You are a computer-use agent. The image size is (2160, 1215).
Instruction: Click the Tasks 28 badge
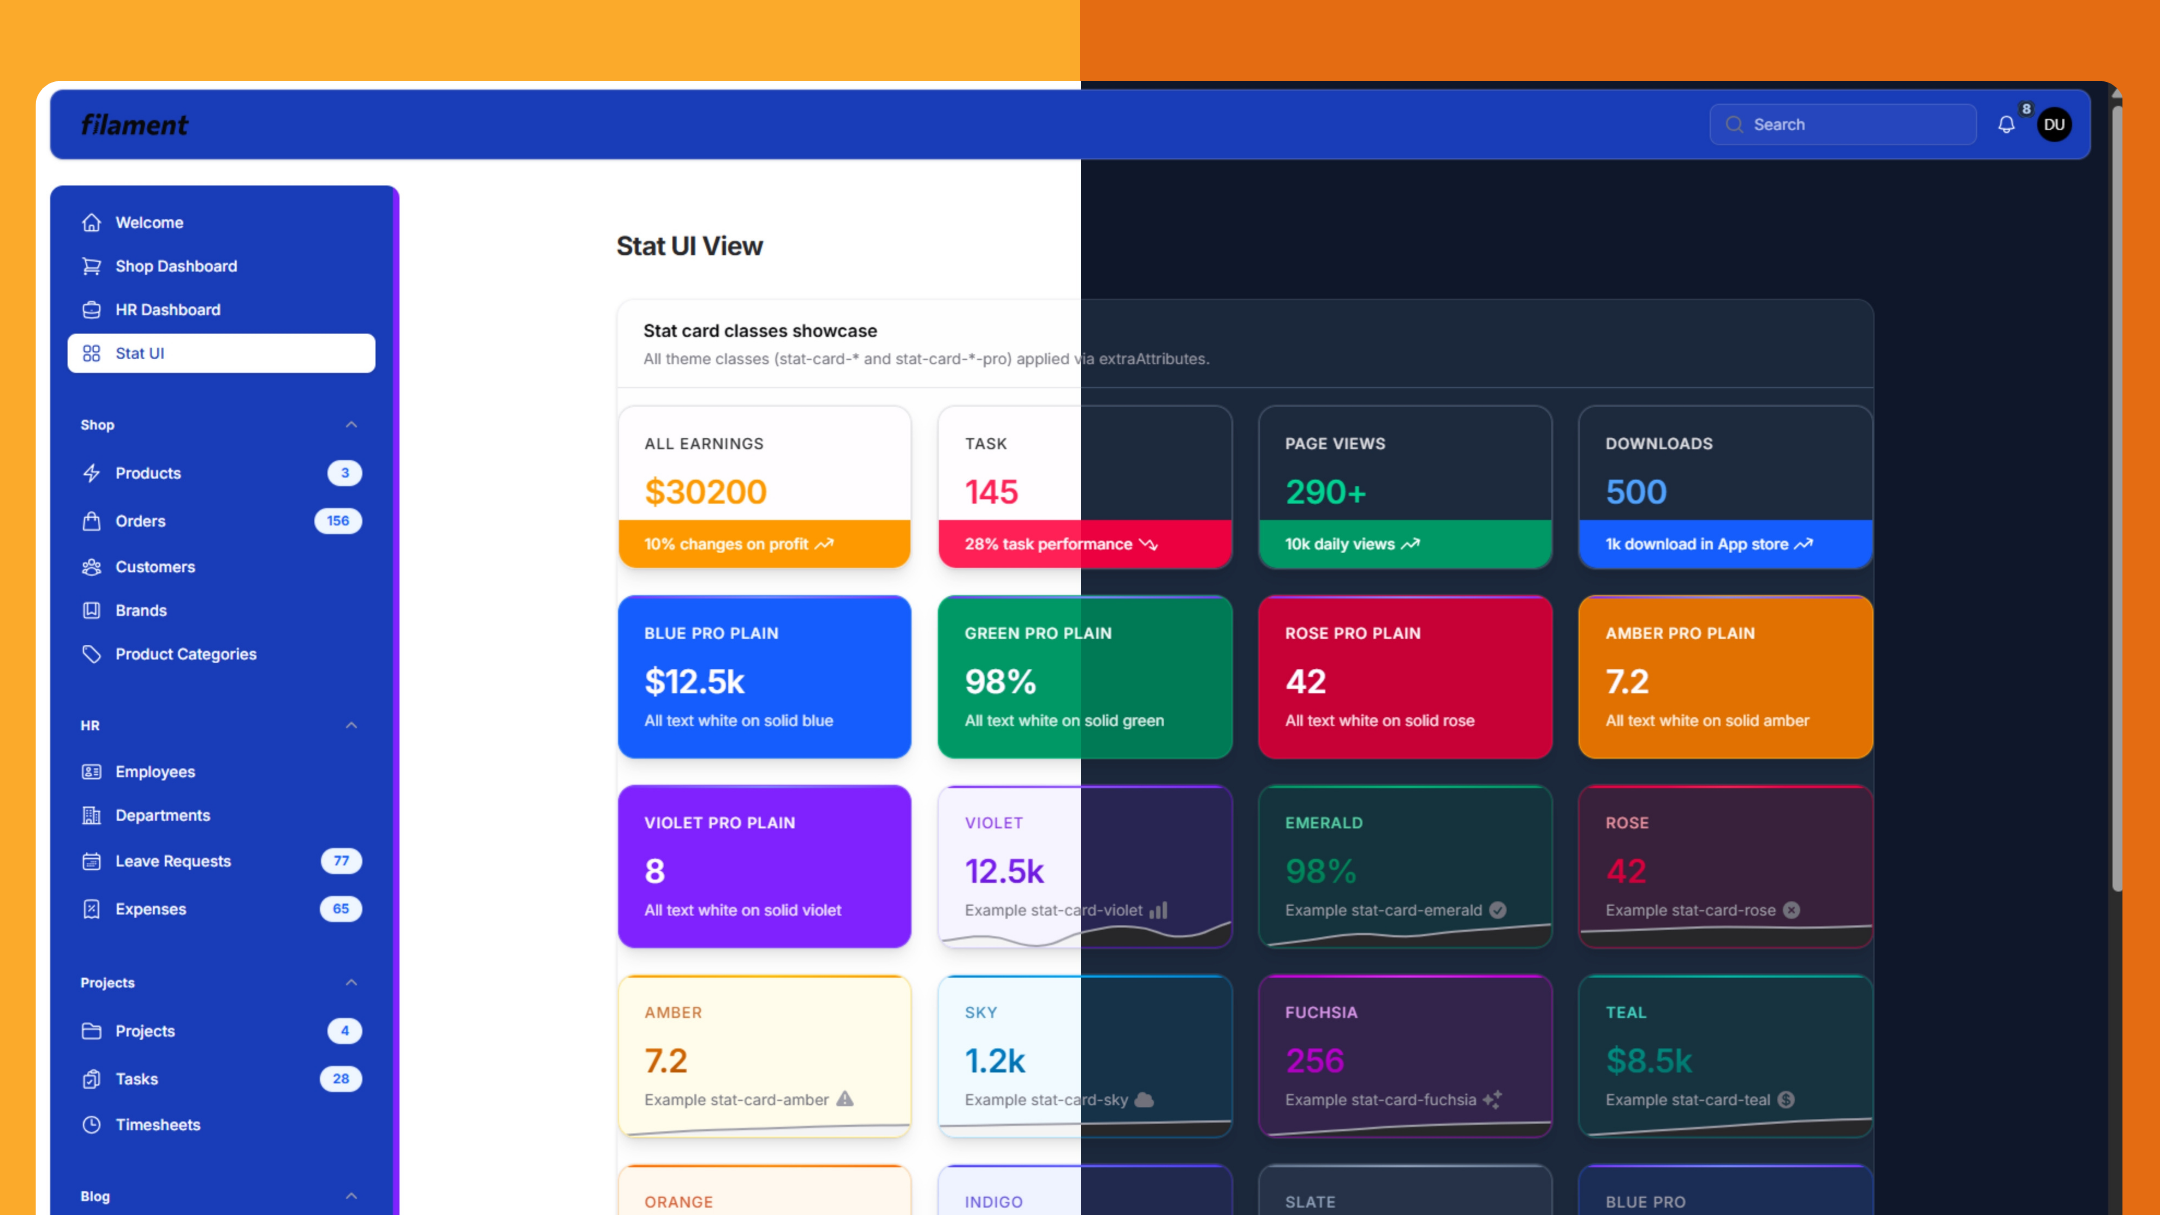point(341,1079)
